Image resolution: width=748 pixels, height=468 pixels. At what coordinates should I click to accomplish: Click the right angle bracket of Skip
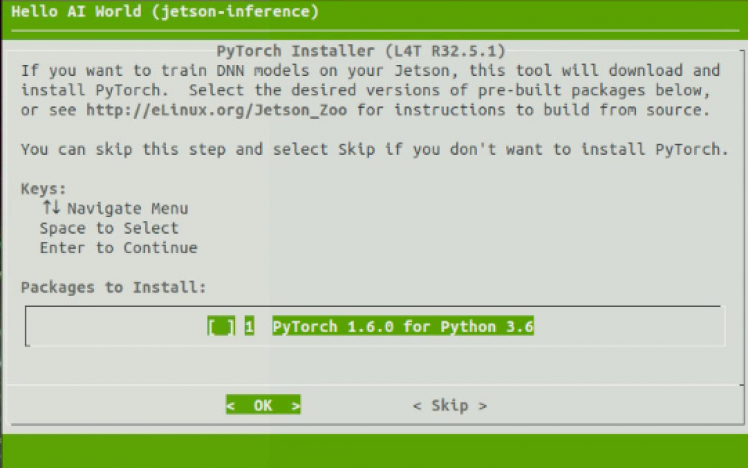point(483,405)
